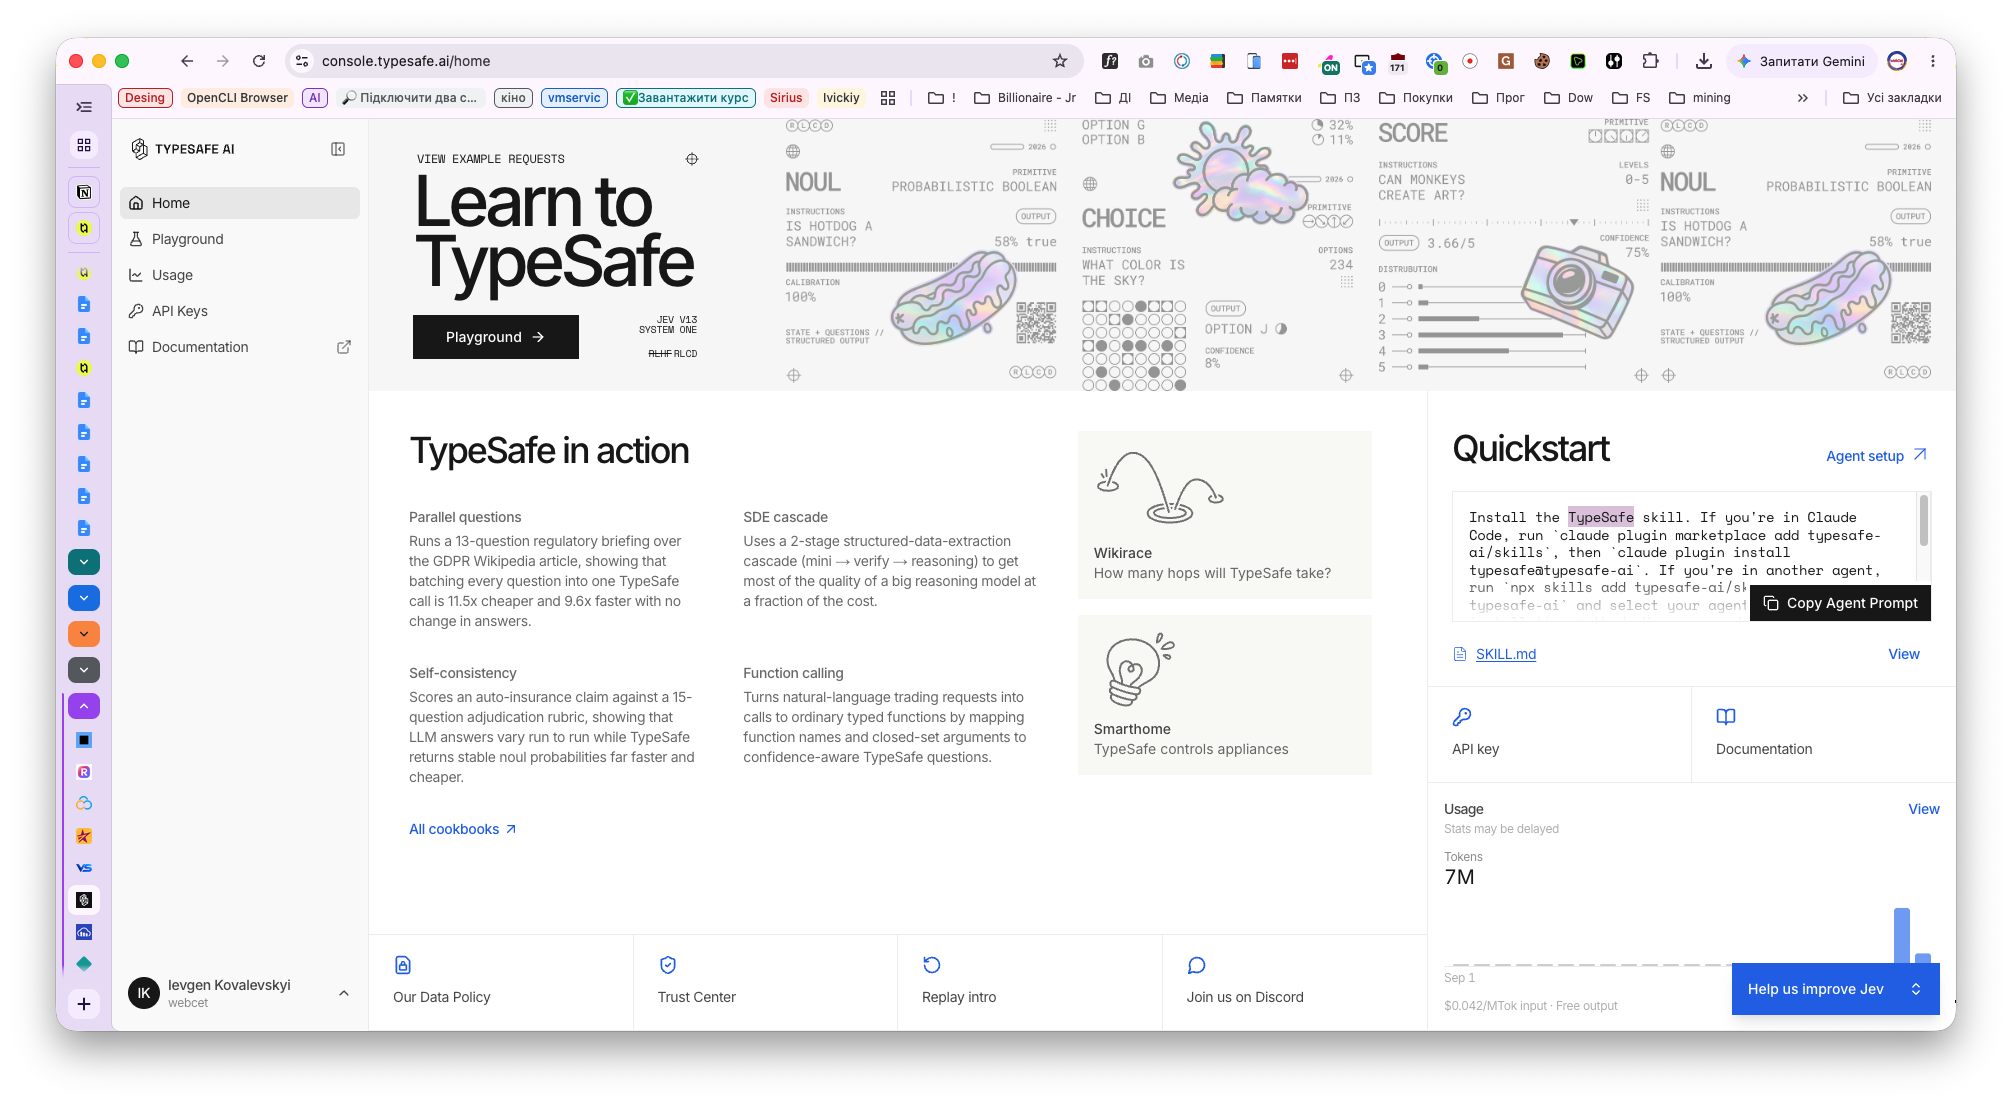Screen dimensions: 2012x1105
Task: Expand the orange collapsed tab group chevron
Action: coord(84,634)
